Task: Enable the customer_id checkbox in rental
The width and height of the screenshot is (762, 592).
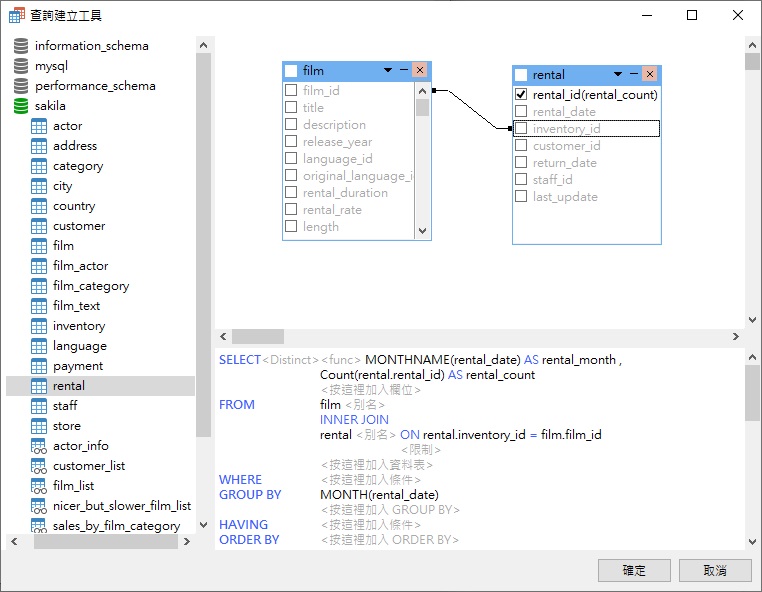Action: [520, 146]
